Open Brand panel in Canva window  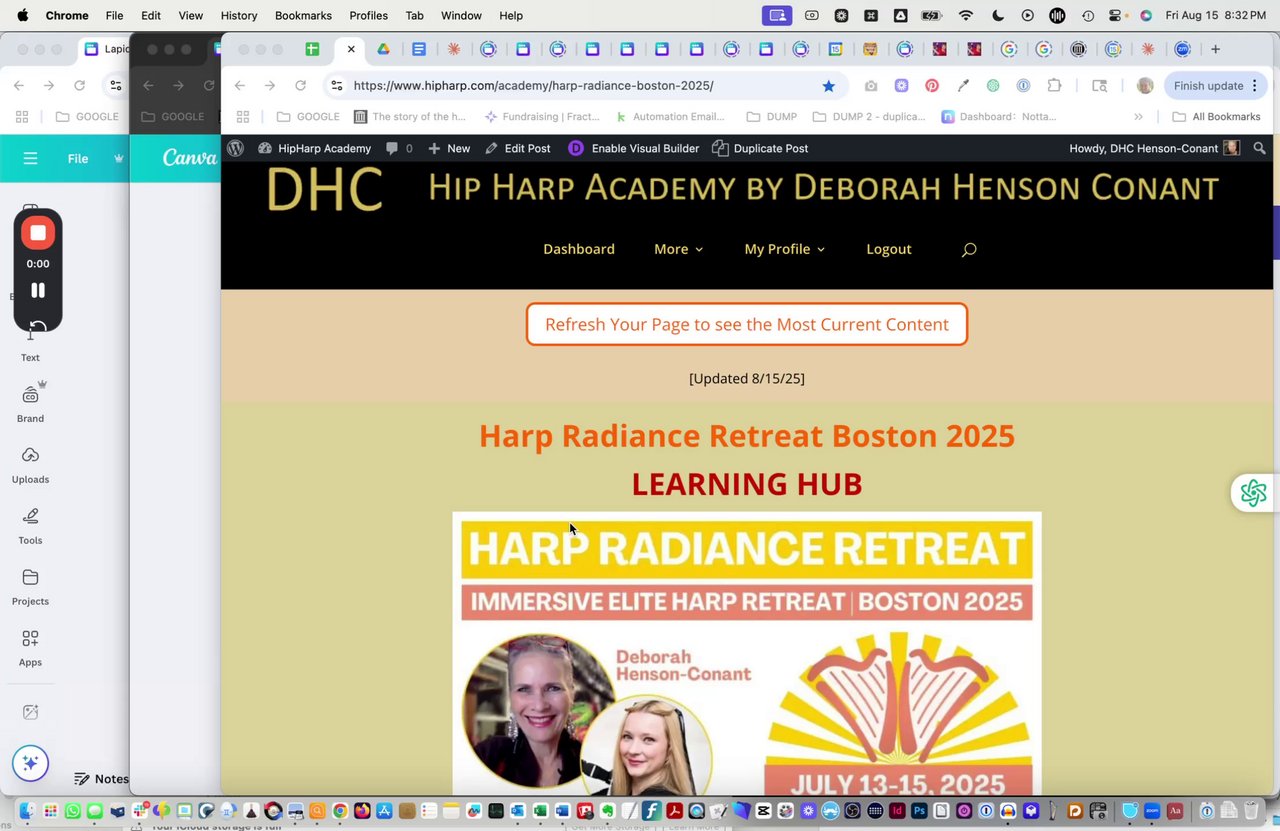[x=30, y=403]
